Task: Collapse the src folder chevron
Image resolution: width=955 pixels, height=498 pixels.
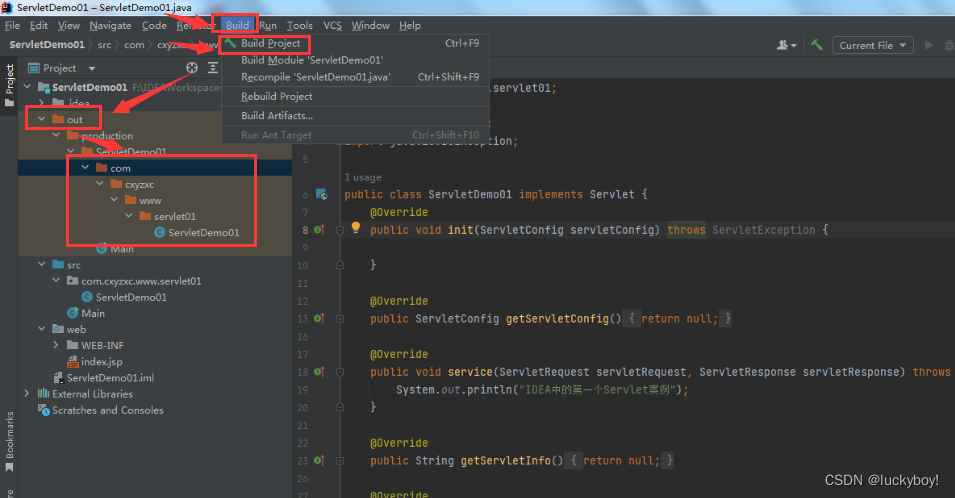Action: tap(41, 264)
